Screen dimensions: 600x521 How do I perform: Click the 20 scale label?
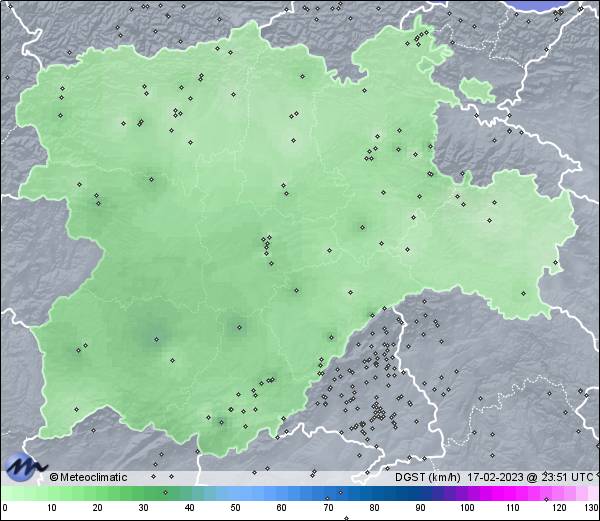98,508
